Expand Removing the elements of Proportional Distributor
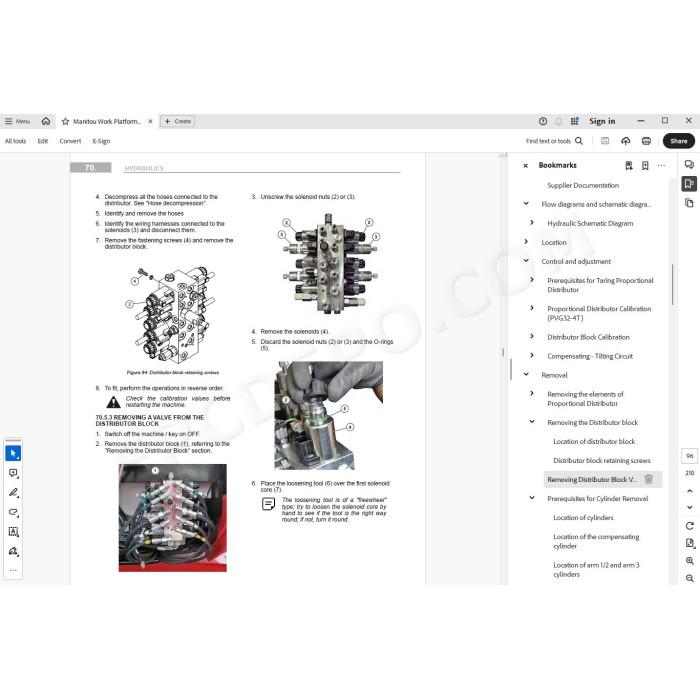Viewport: 700px width, 700px height. (532, 393)
